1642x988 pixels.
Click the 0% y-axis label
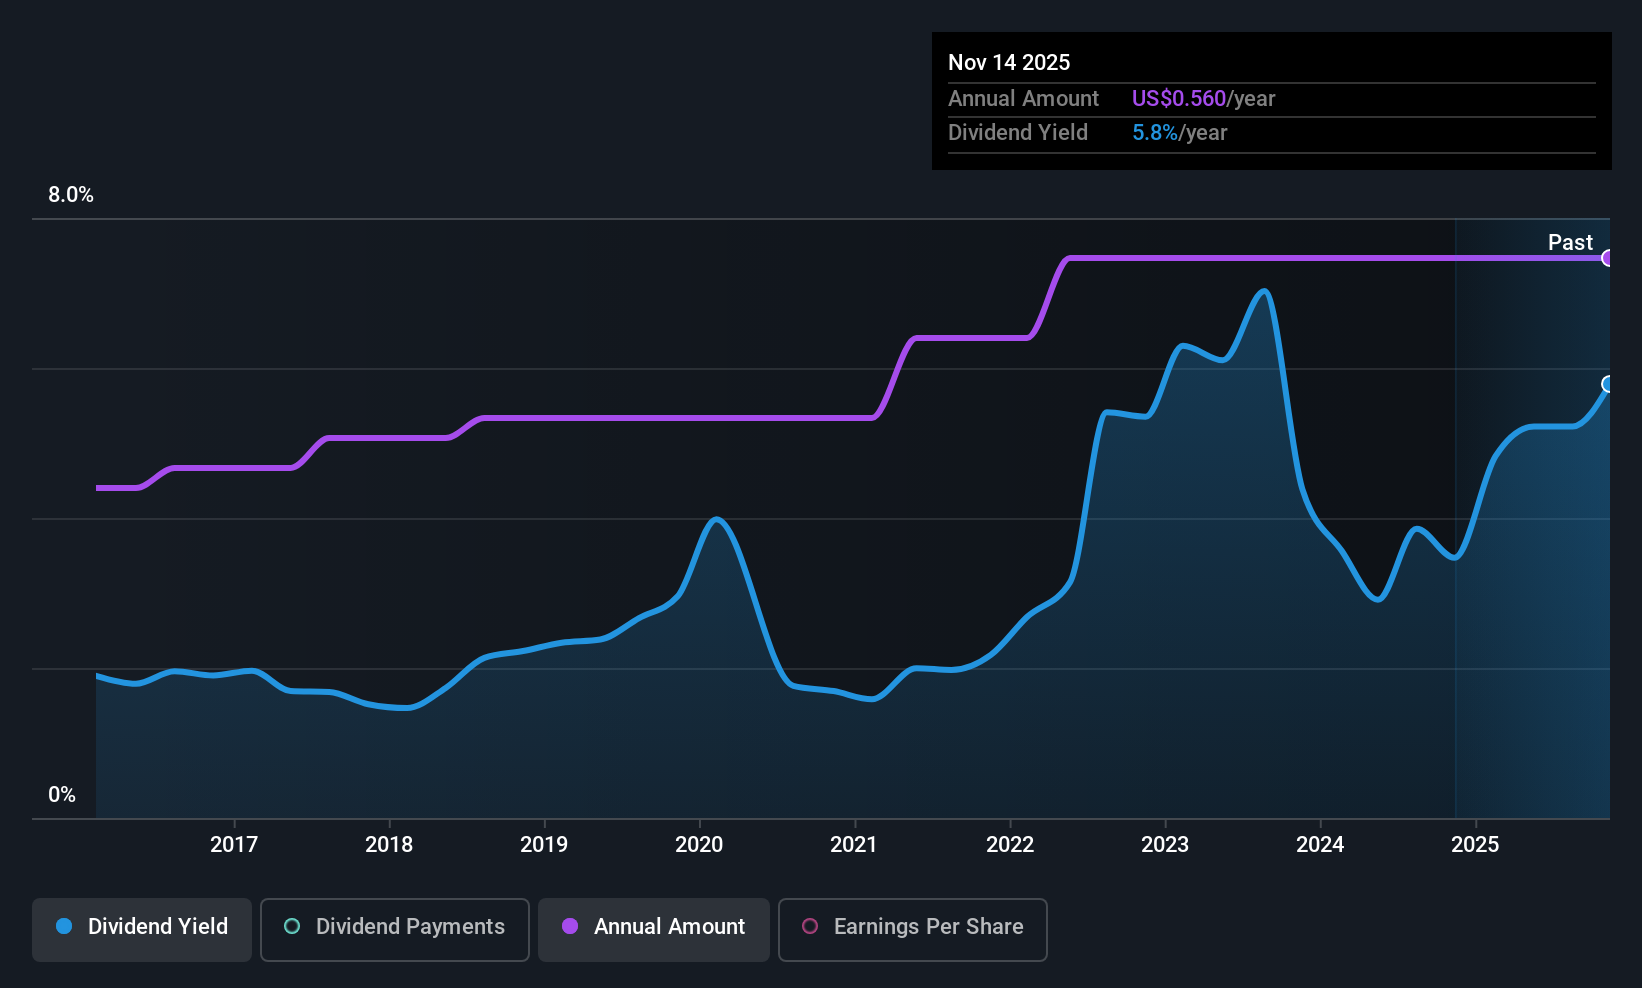(62, 795)
